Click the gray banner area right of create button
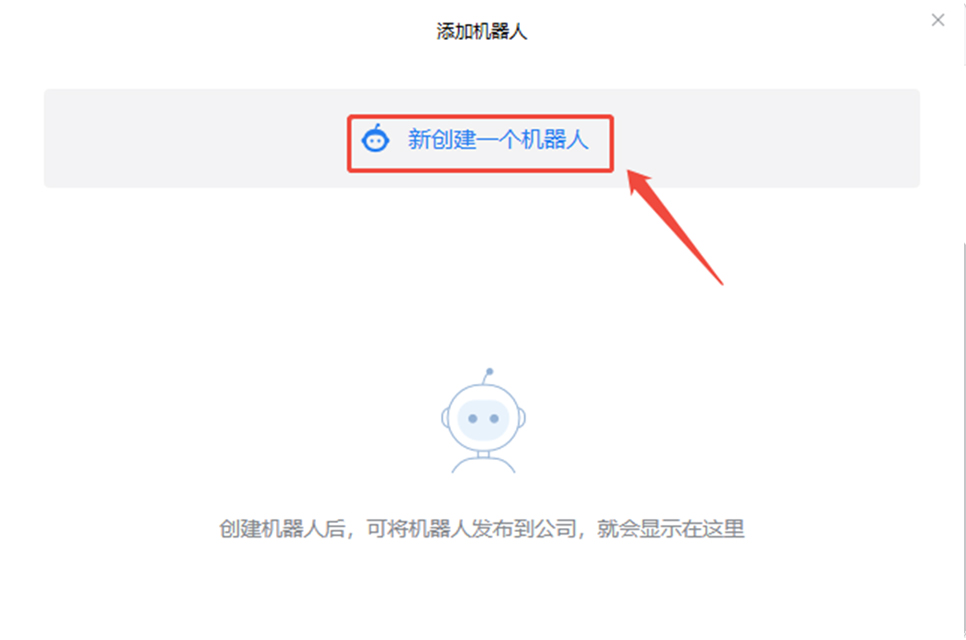The image size is (966, 640). [767, 139]
